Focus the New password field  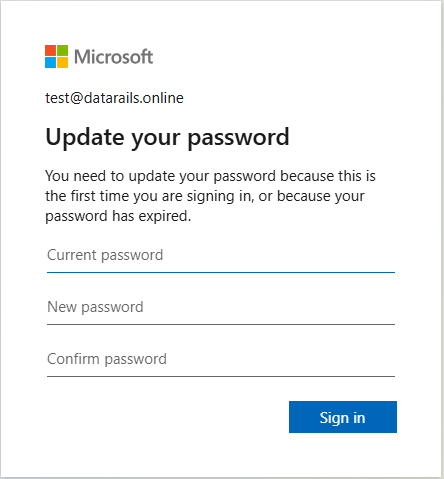click(221, 308)
